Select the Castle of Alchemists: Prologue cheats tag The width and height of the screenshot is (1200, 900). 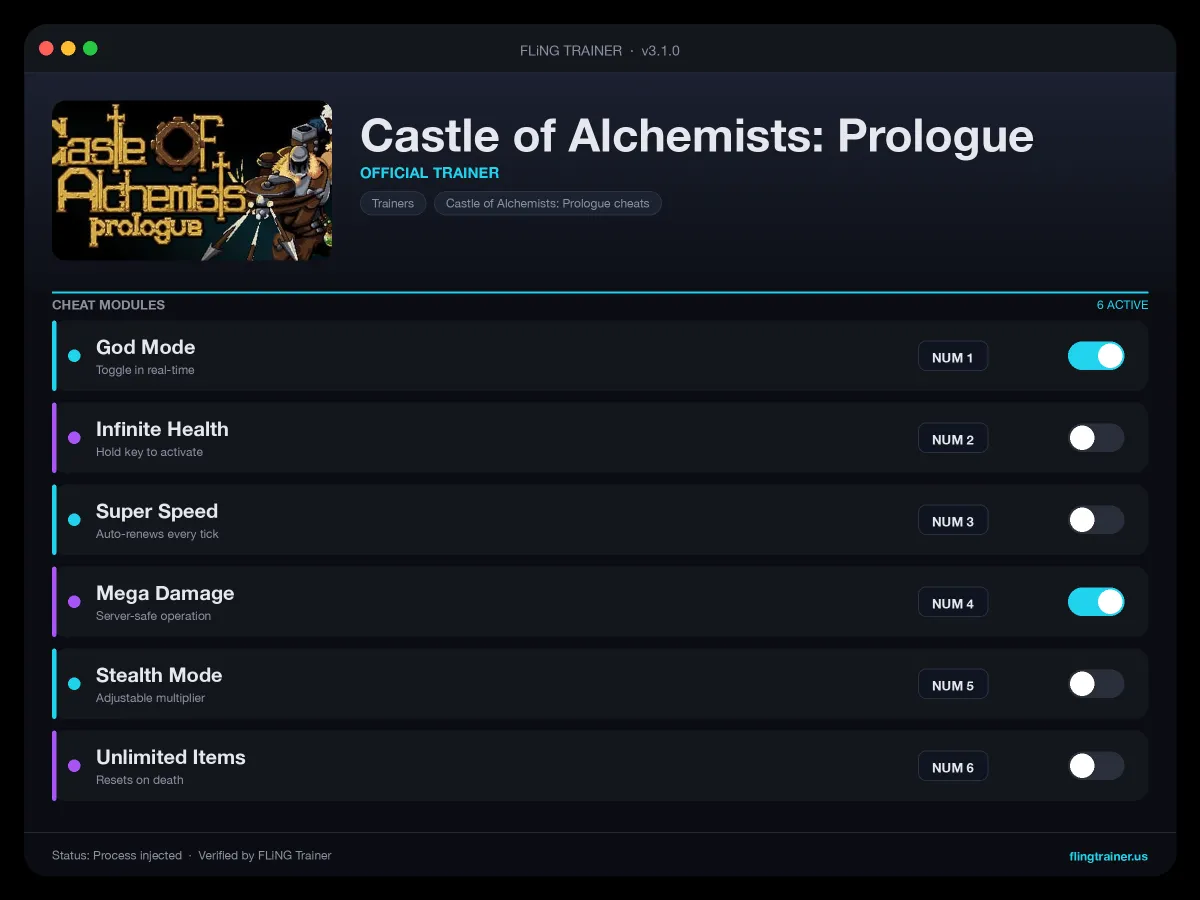click(548, 203)
